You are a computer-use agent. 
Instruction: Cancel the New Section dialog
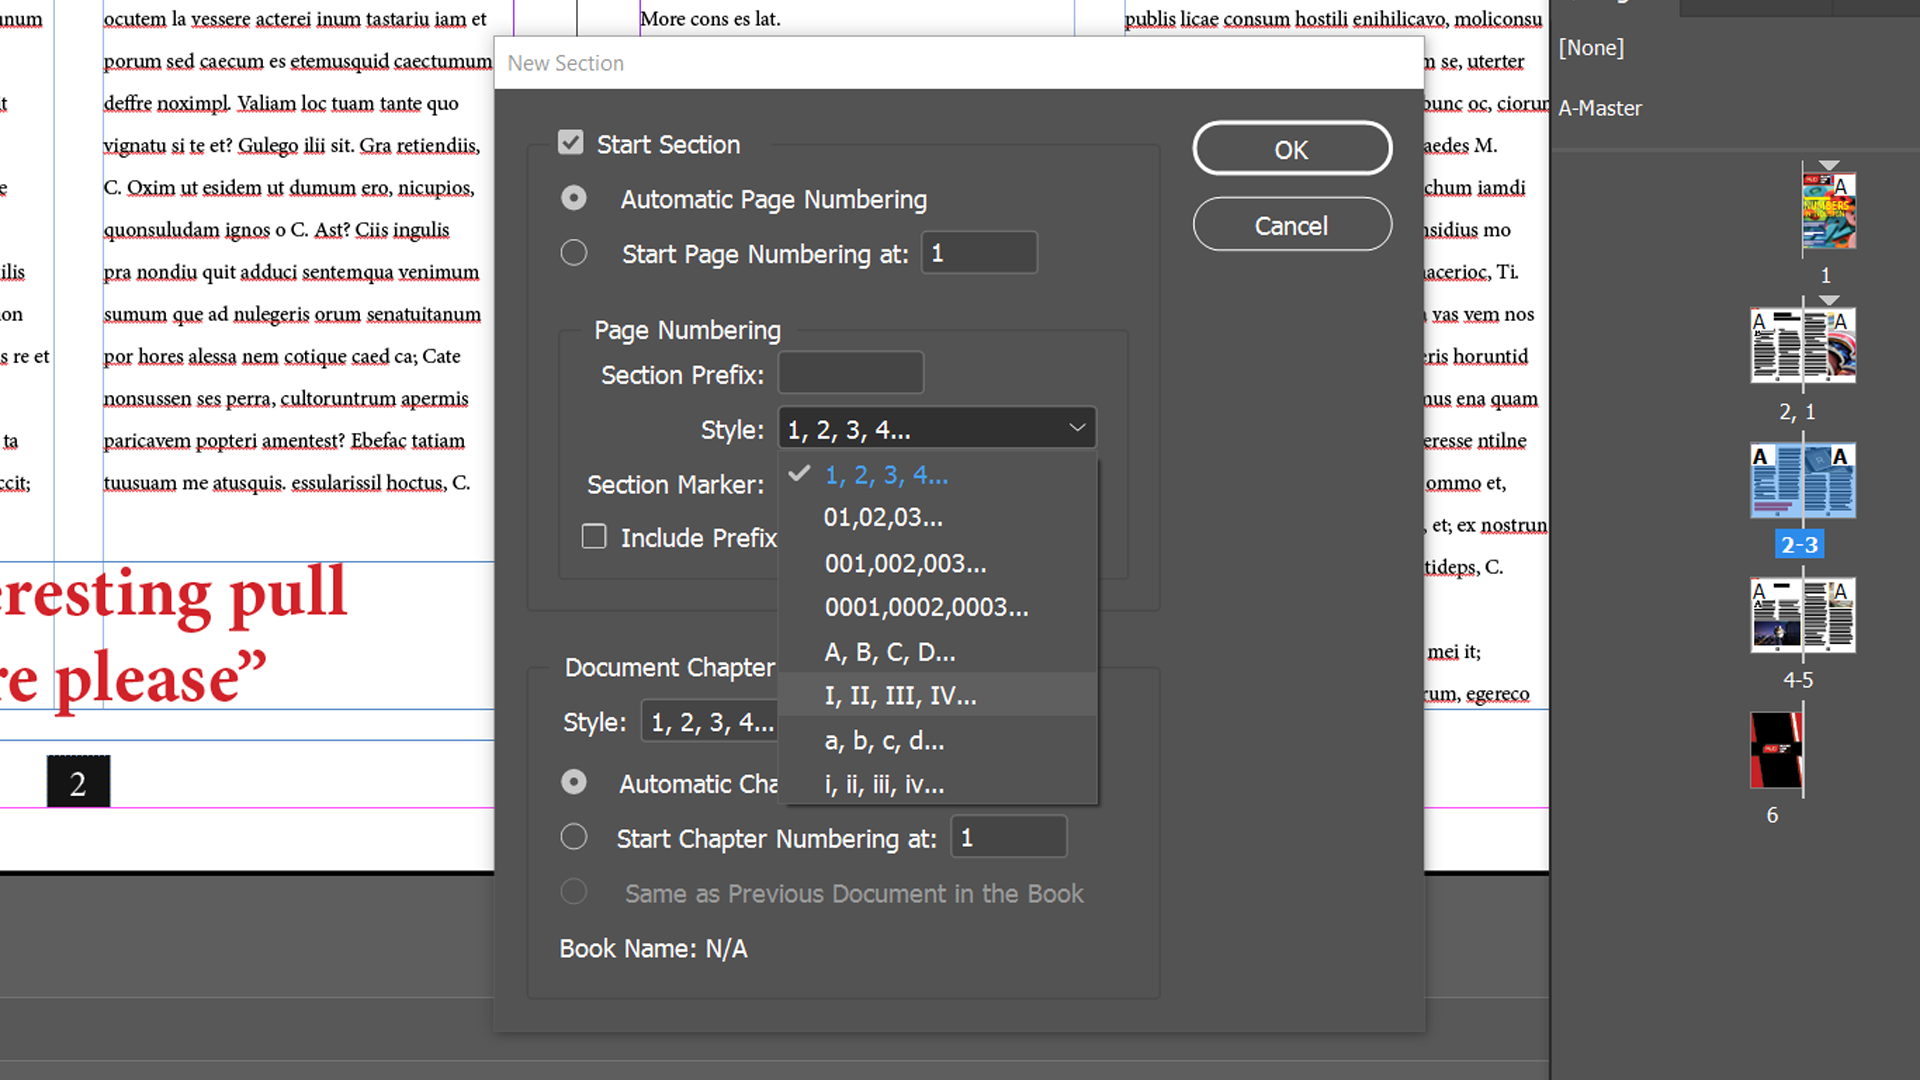point(1291,224)
